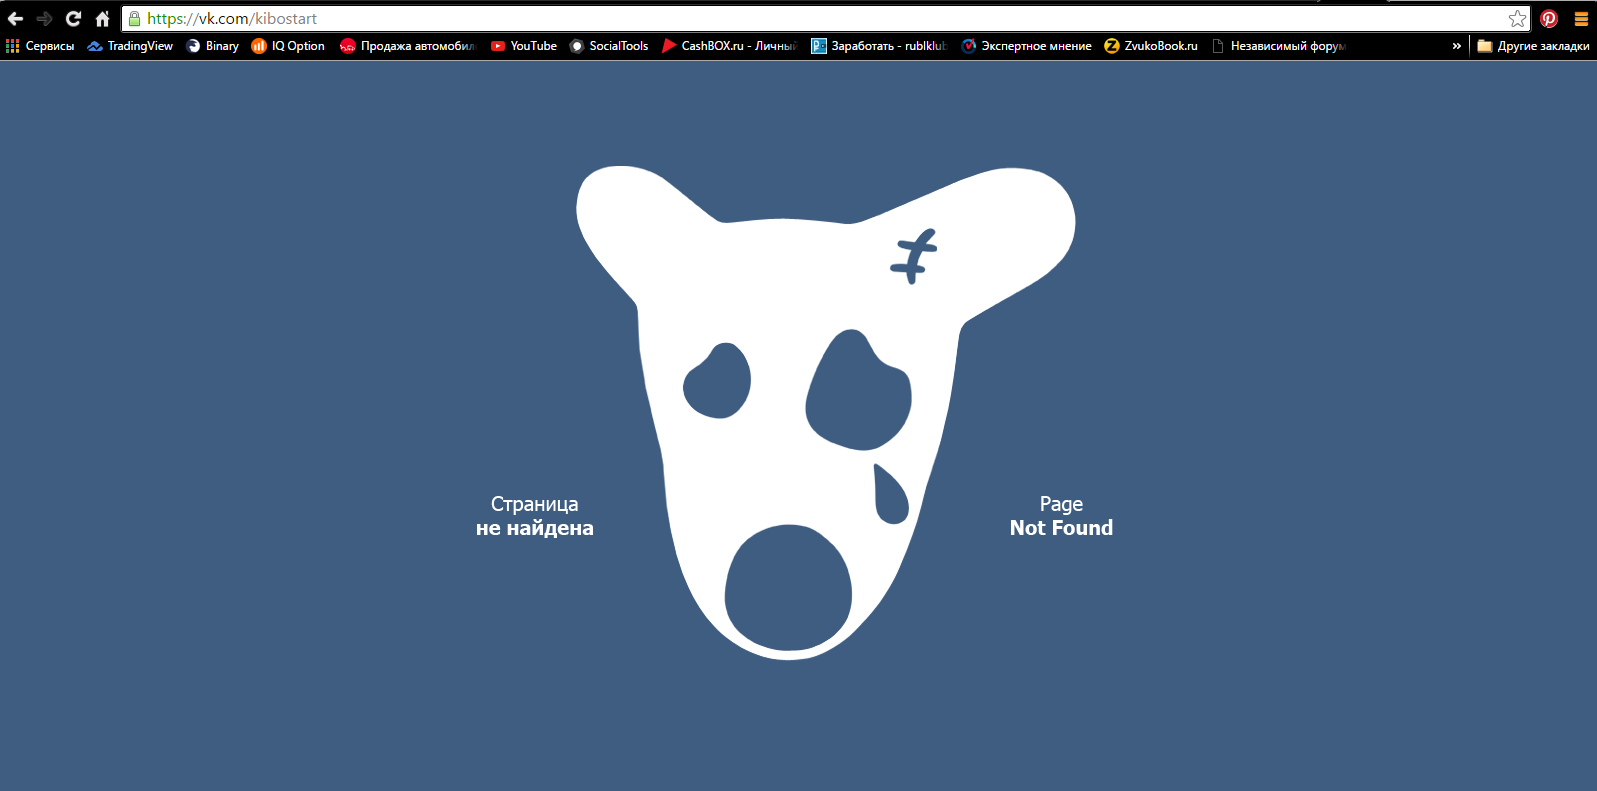Open the ZvukoBook.ru bookmark

[x=1151, y=46]
